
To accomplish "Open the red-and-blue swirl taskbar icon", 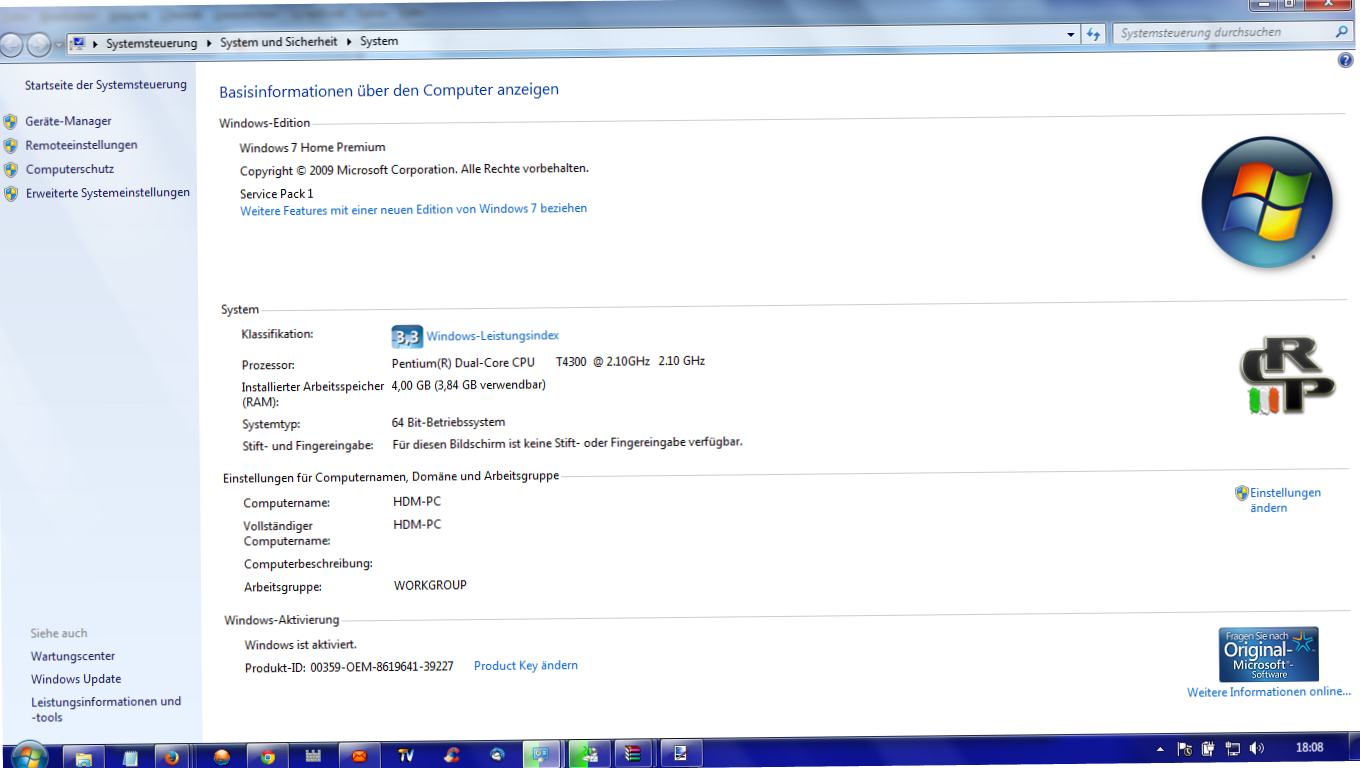I will (x=452, y=756).
